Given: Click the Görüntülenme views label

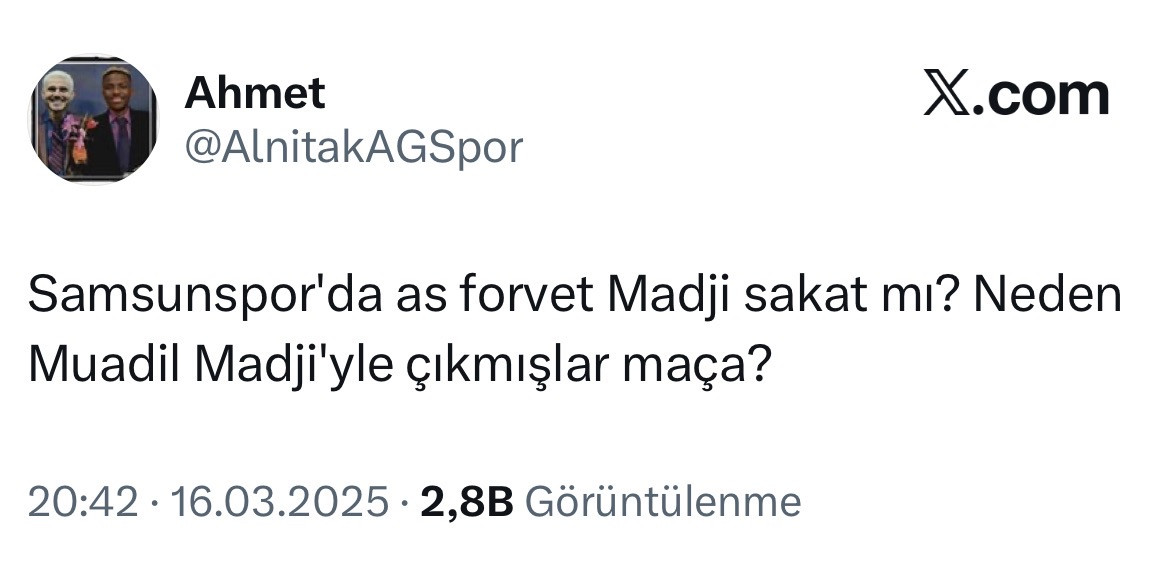Looking at the screenshot, I should pos(662,501).
